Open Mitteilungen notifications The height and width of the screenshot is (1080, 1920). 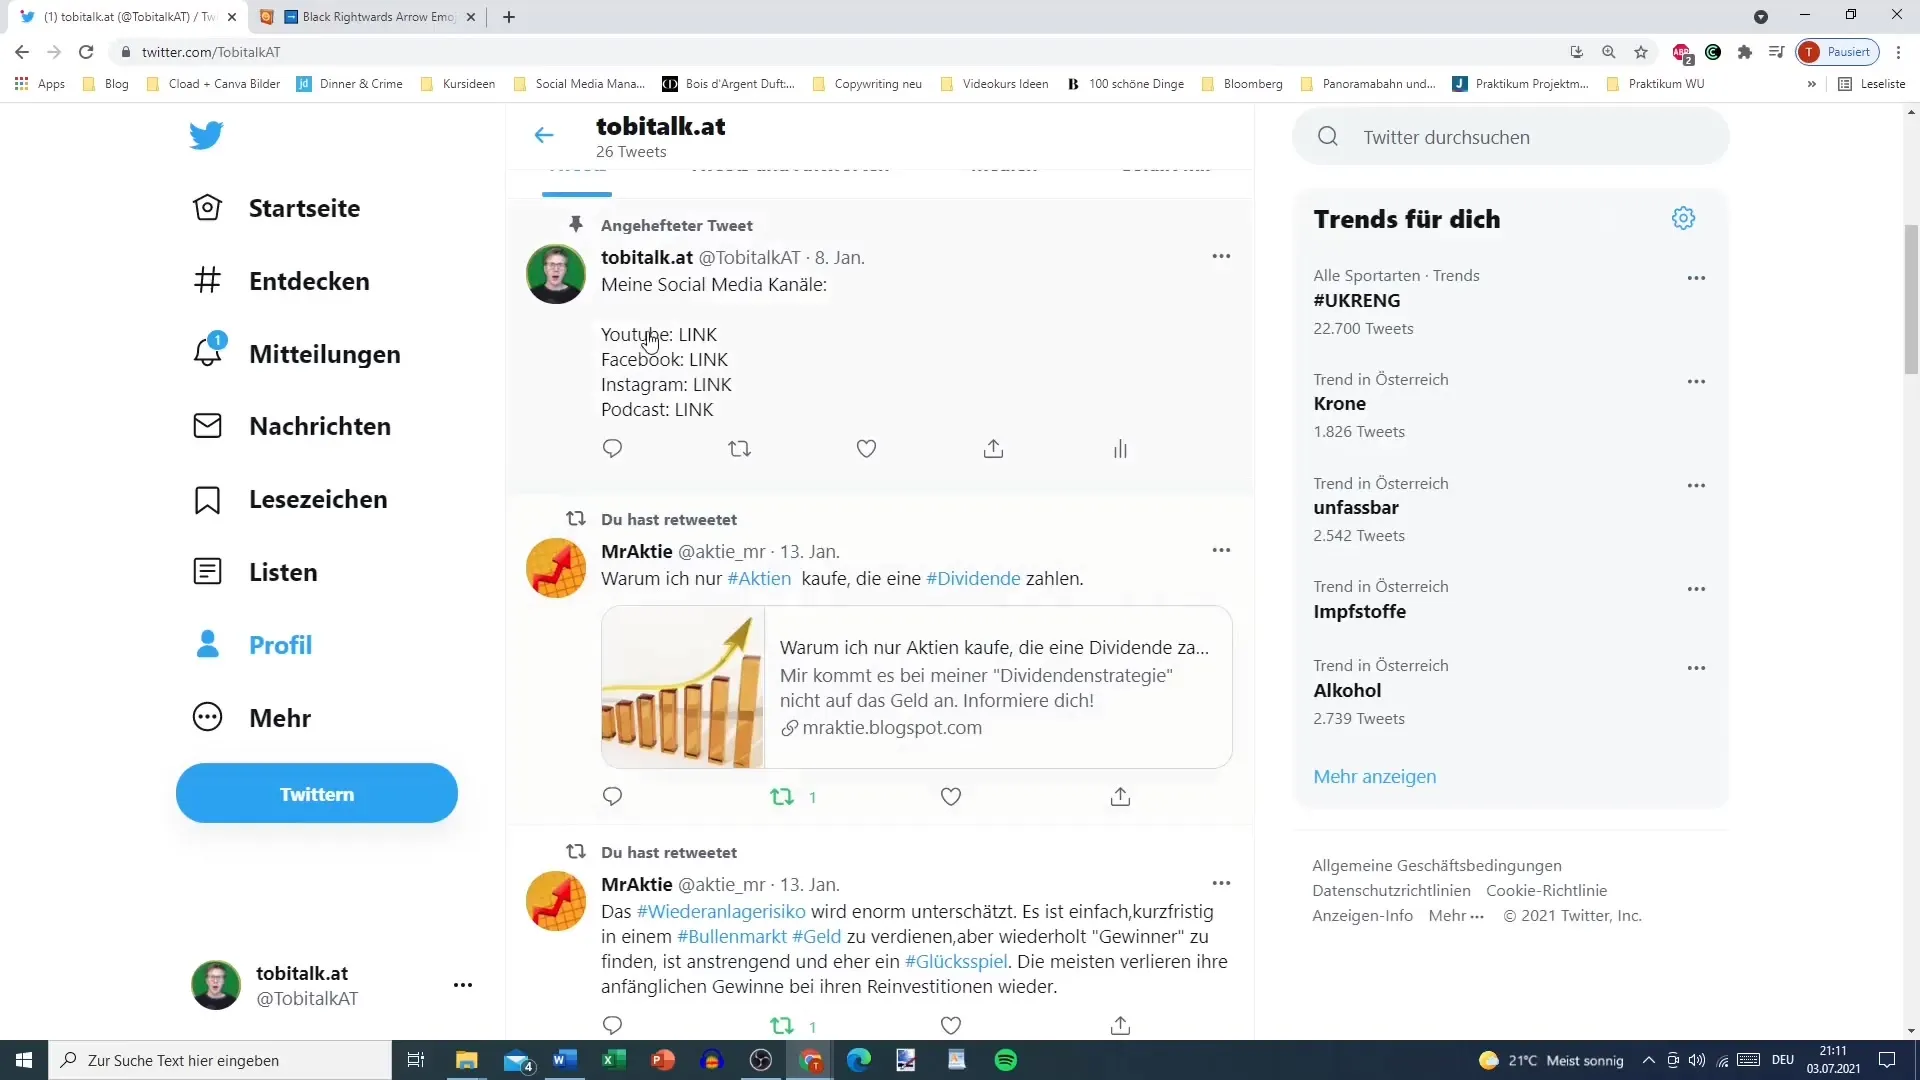point(296,354)
